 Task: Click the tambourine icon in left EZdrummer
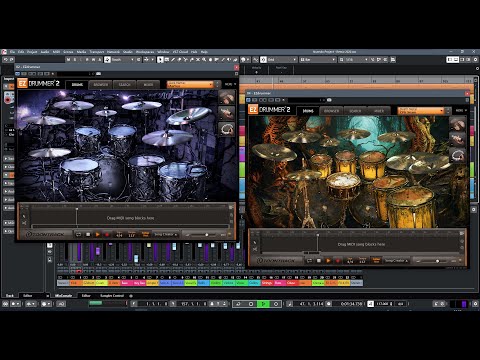227,129
